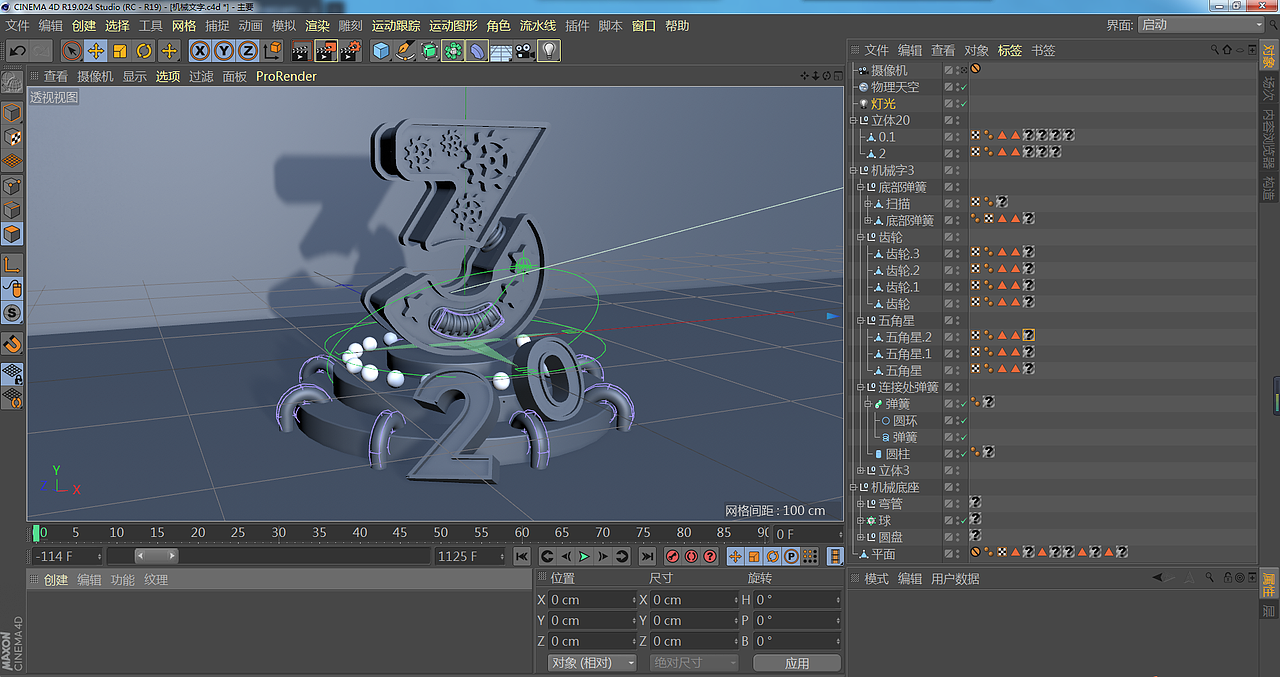
Task: Switch to the ProRender viewport menu
Action: 286,76
